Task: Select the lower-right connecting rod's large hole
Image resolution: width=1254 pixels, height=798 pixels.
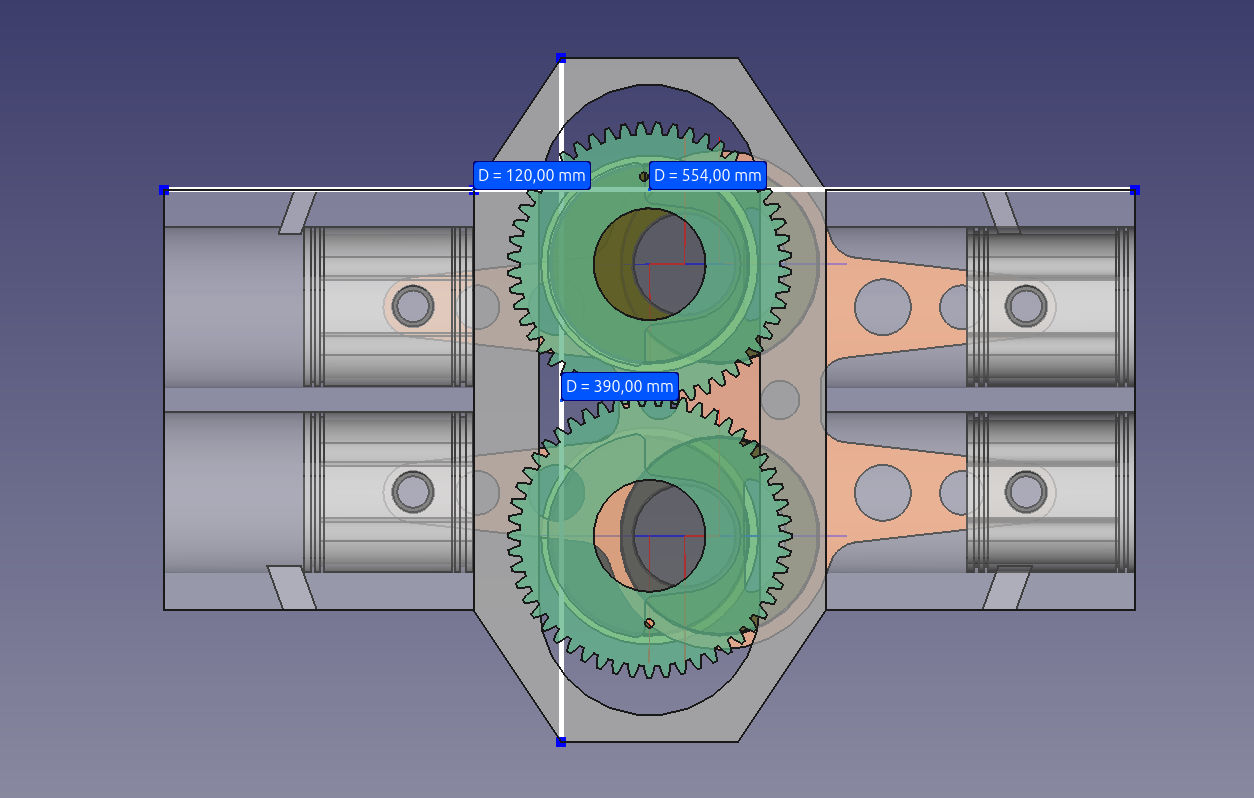Action: tap(883, 492)
